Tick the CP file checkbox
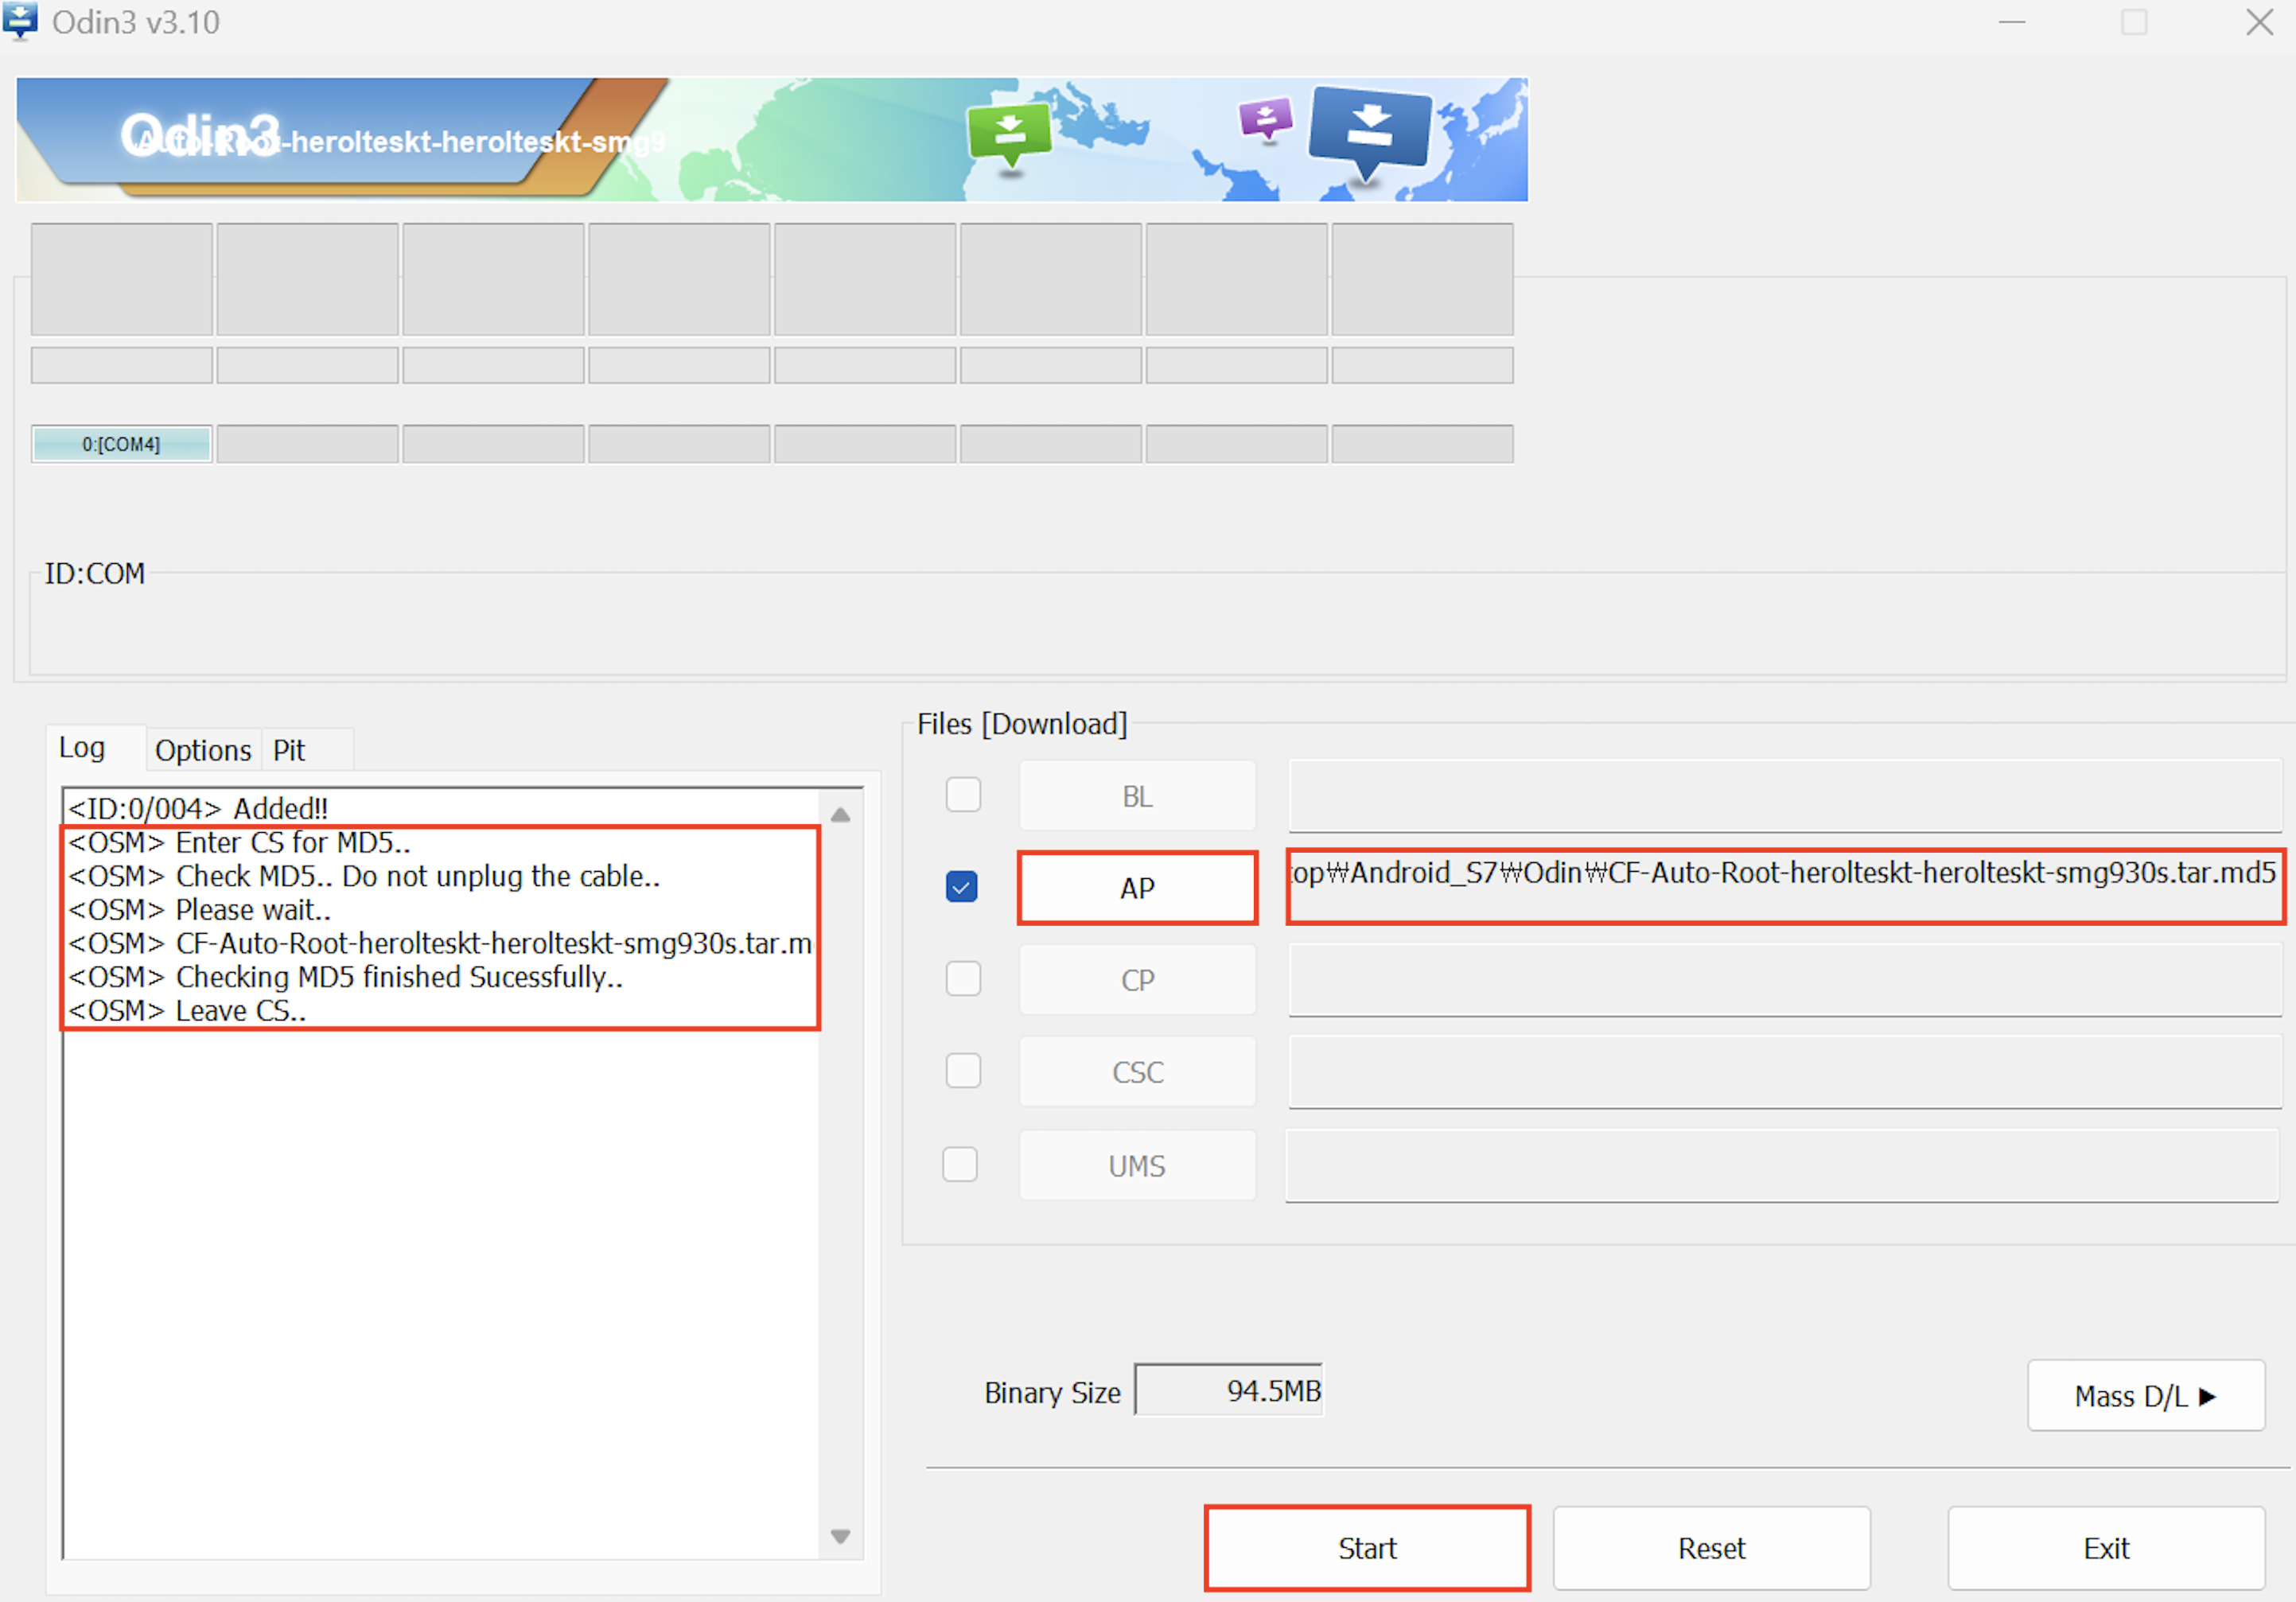 click(963, 978)
